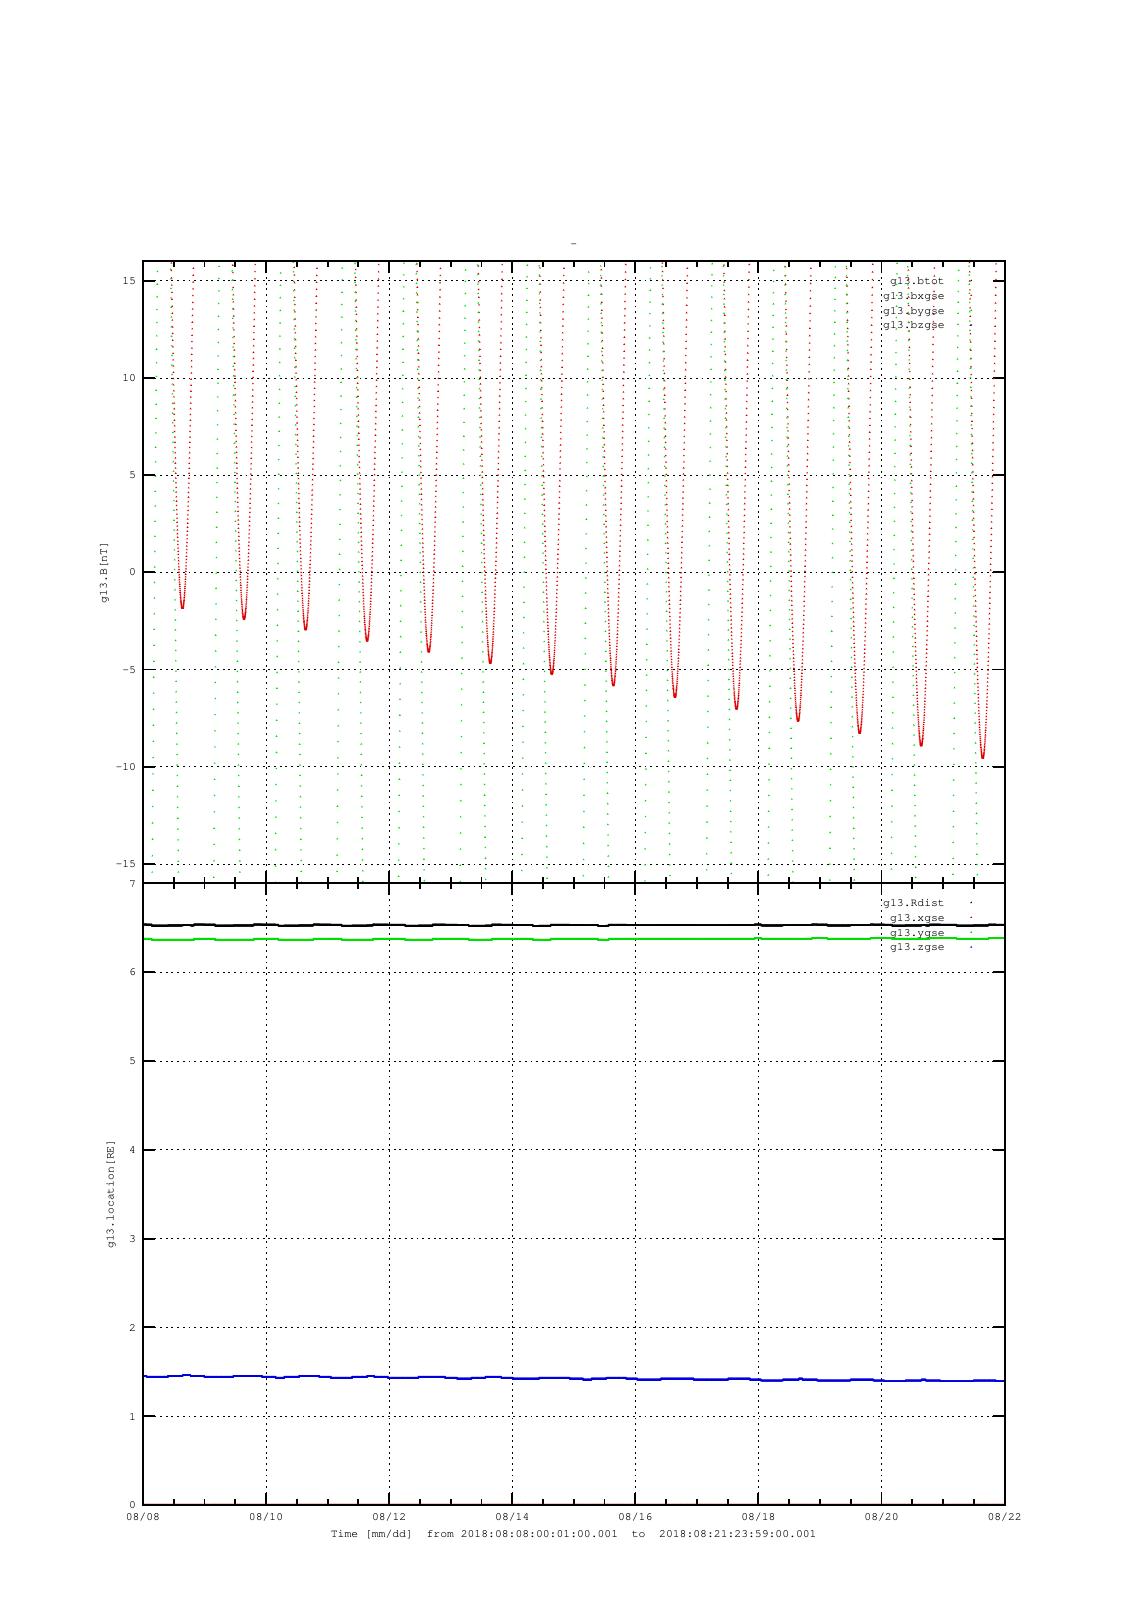Select the g13.zgse legend label
The image size is (1131, 1600).
(916, 947)
